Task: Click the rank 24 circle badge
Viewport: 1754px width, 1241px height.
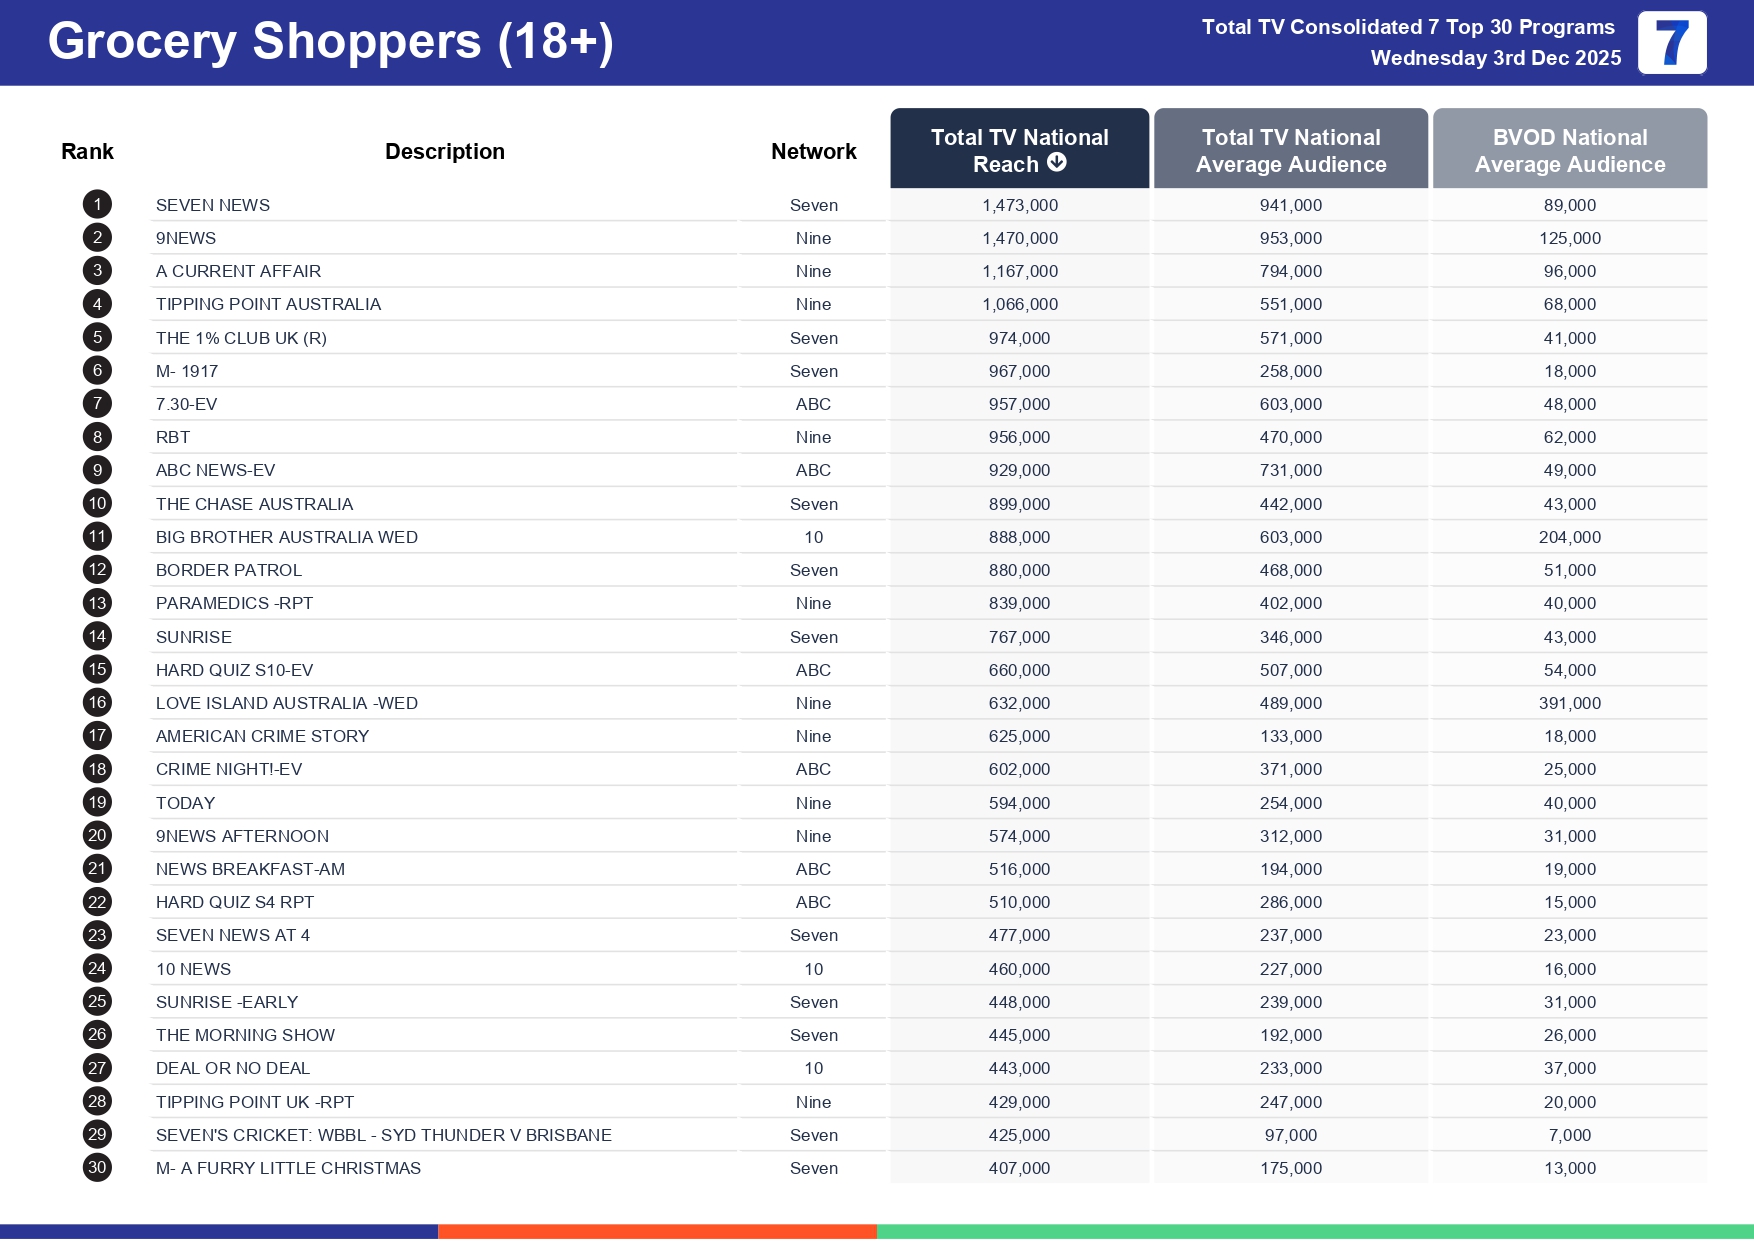Action: coord(97,969)
